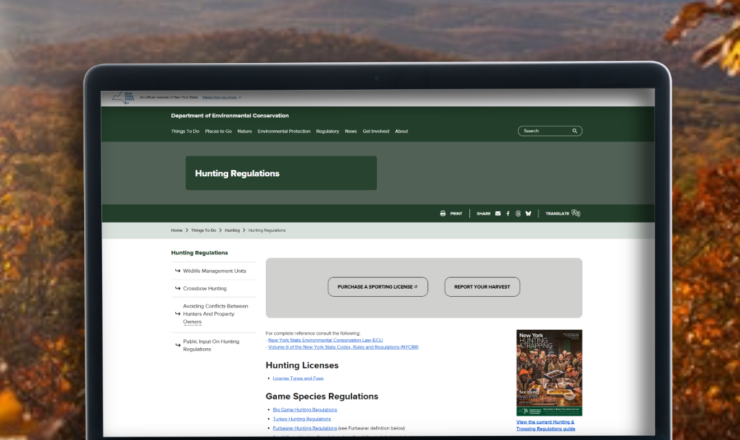Click Hunting & Trapping guide cover thumbnail
Screen dimensions: 740x440
pyautogui.click(x=549, y=373)
